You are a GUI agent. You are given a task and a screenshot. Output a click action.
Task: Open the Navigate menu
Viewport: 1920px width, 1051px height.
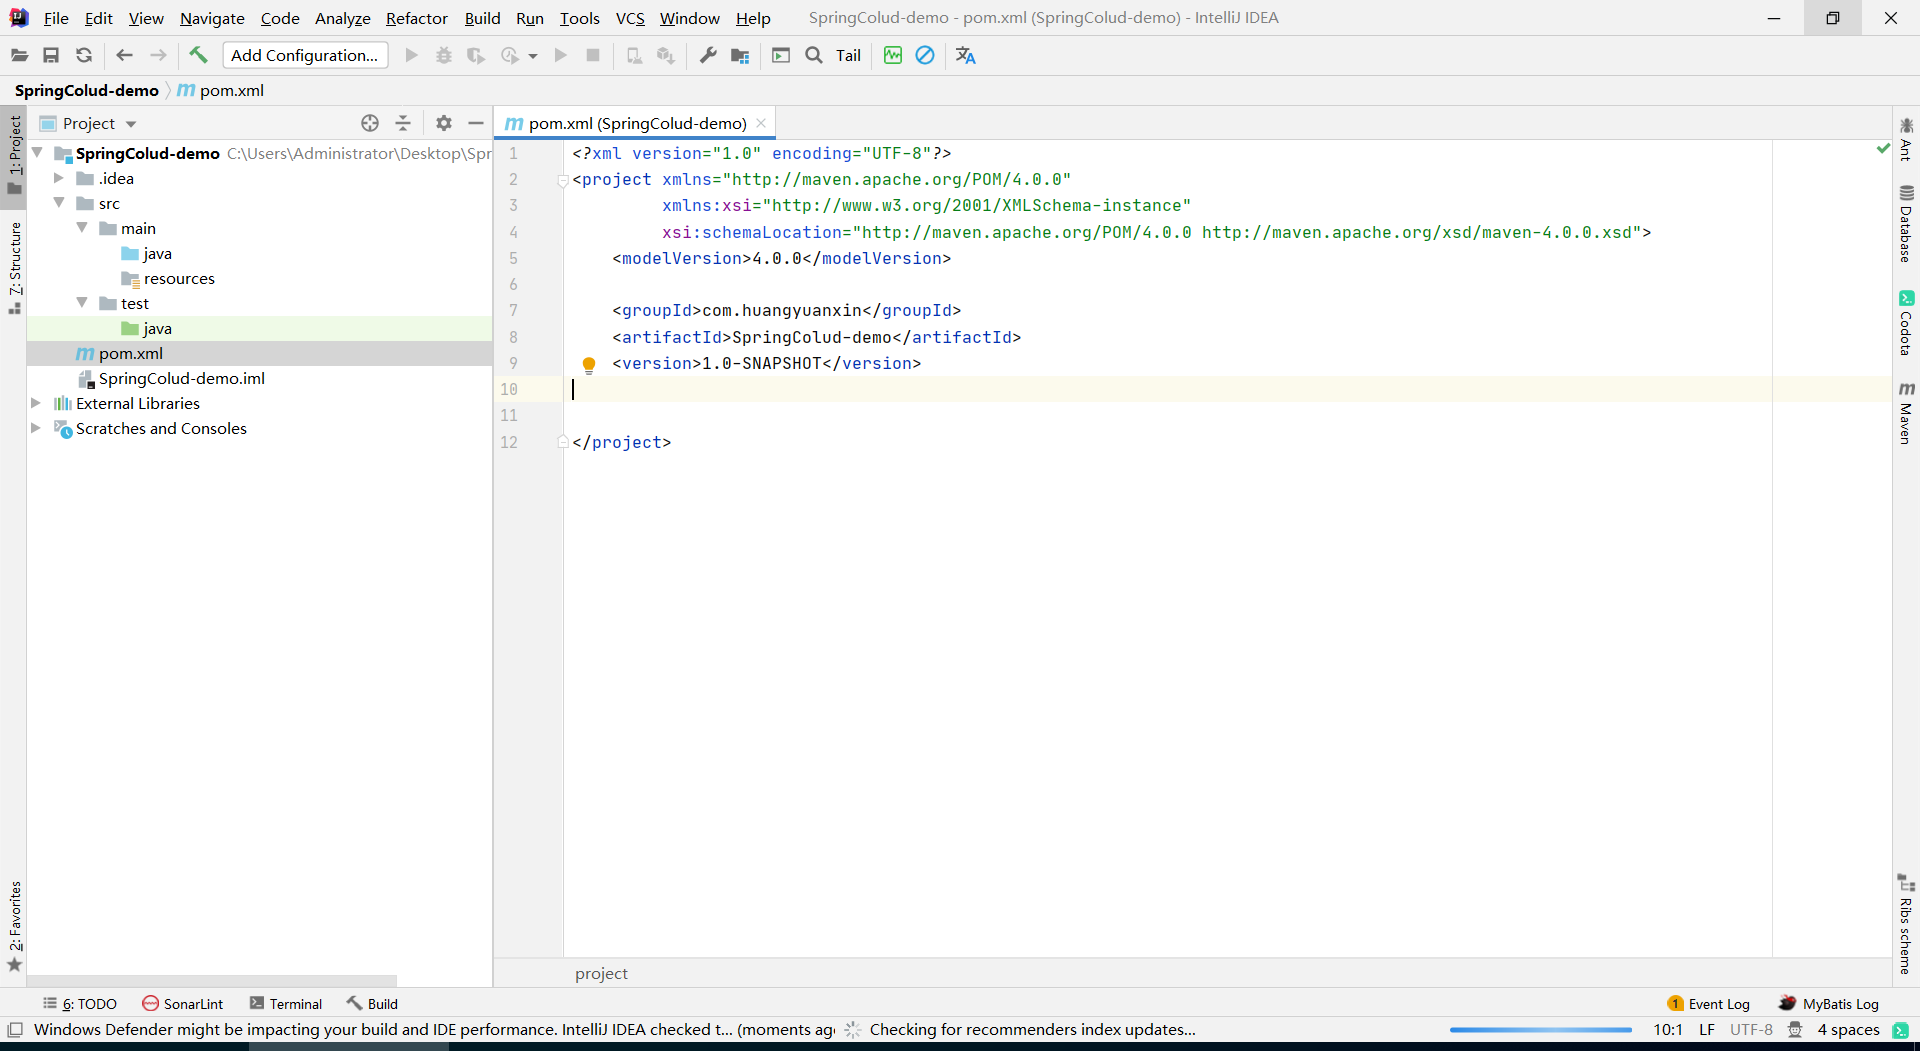click(212, 18)
